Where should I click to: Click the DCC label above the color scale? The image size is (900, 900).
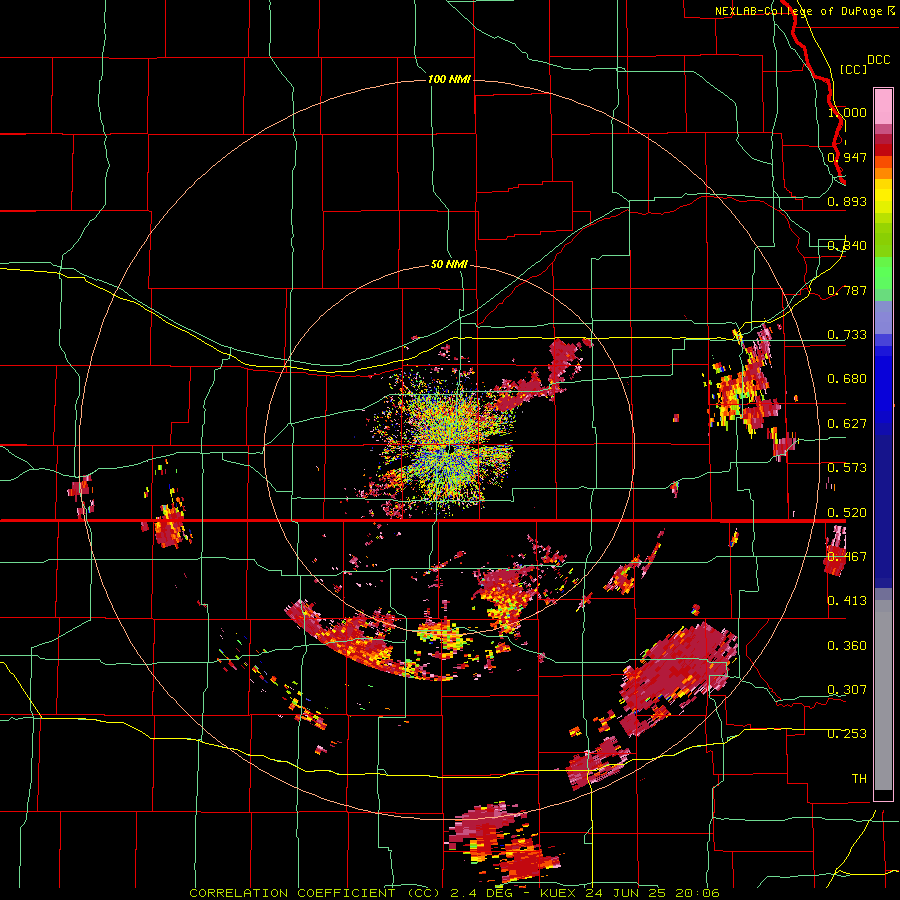(x=878, y=60)
